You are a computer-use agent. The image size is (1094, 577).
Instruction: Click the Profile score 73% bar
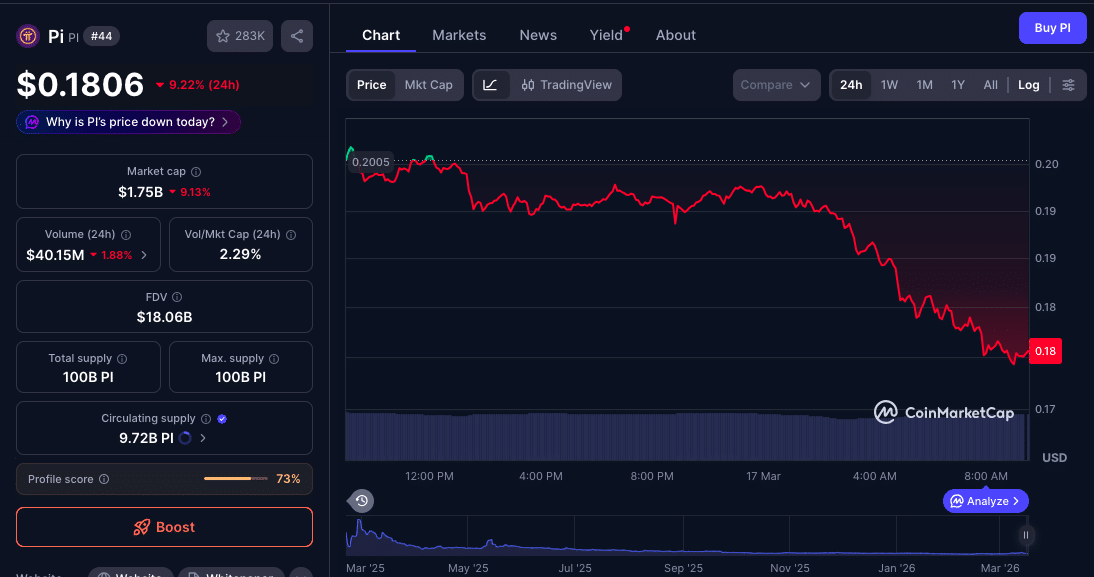pos(236,479)
